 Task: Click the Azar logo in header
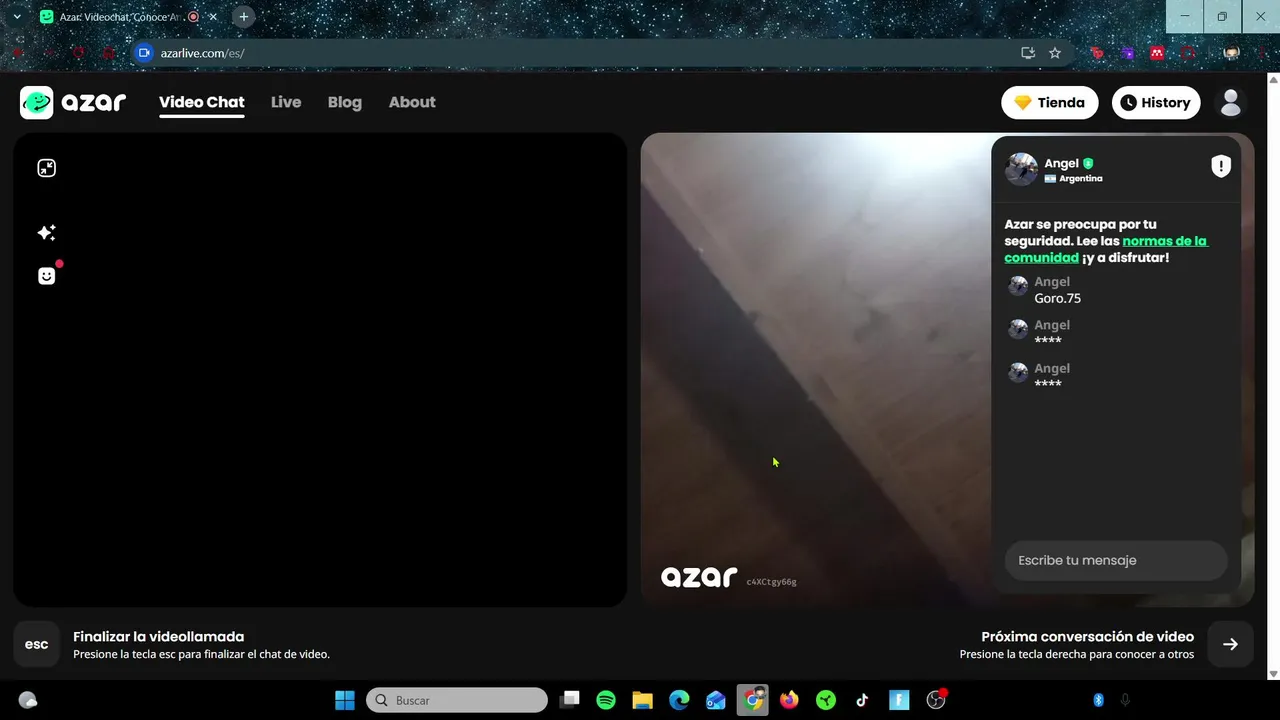pos(73,102)
